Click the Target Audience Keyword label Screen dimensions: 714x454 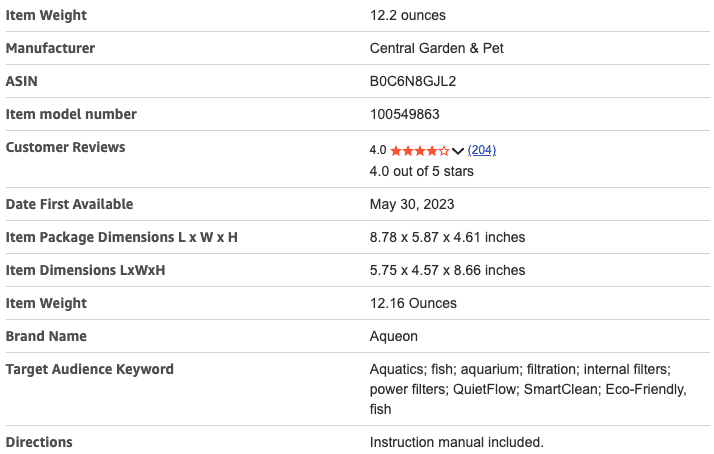click(x=90, y=369)
